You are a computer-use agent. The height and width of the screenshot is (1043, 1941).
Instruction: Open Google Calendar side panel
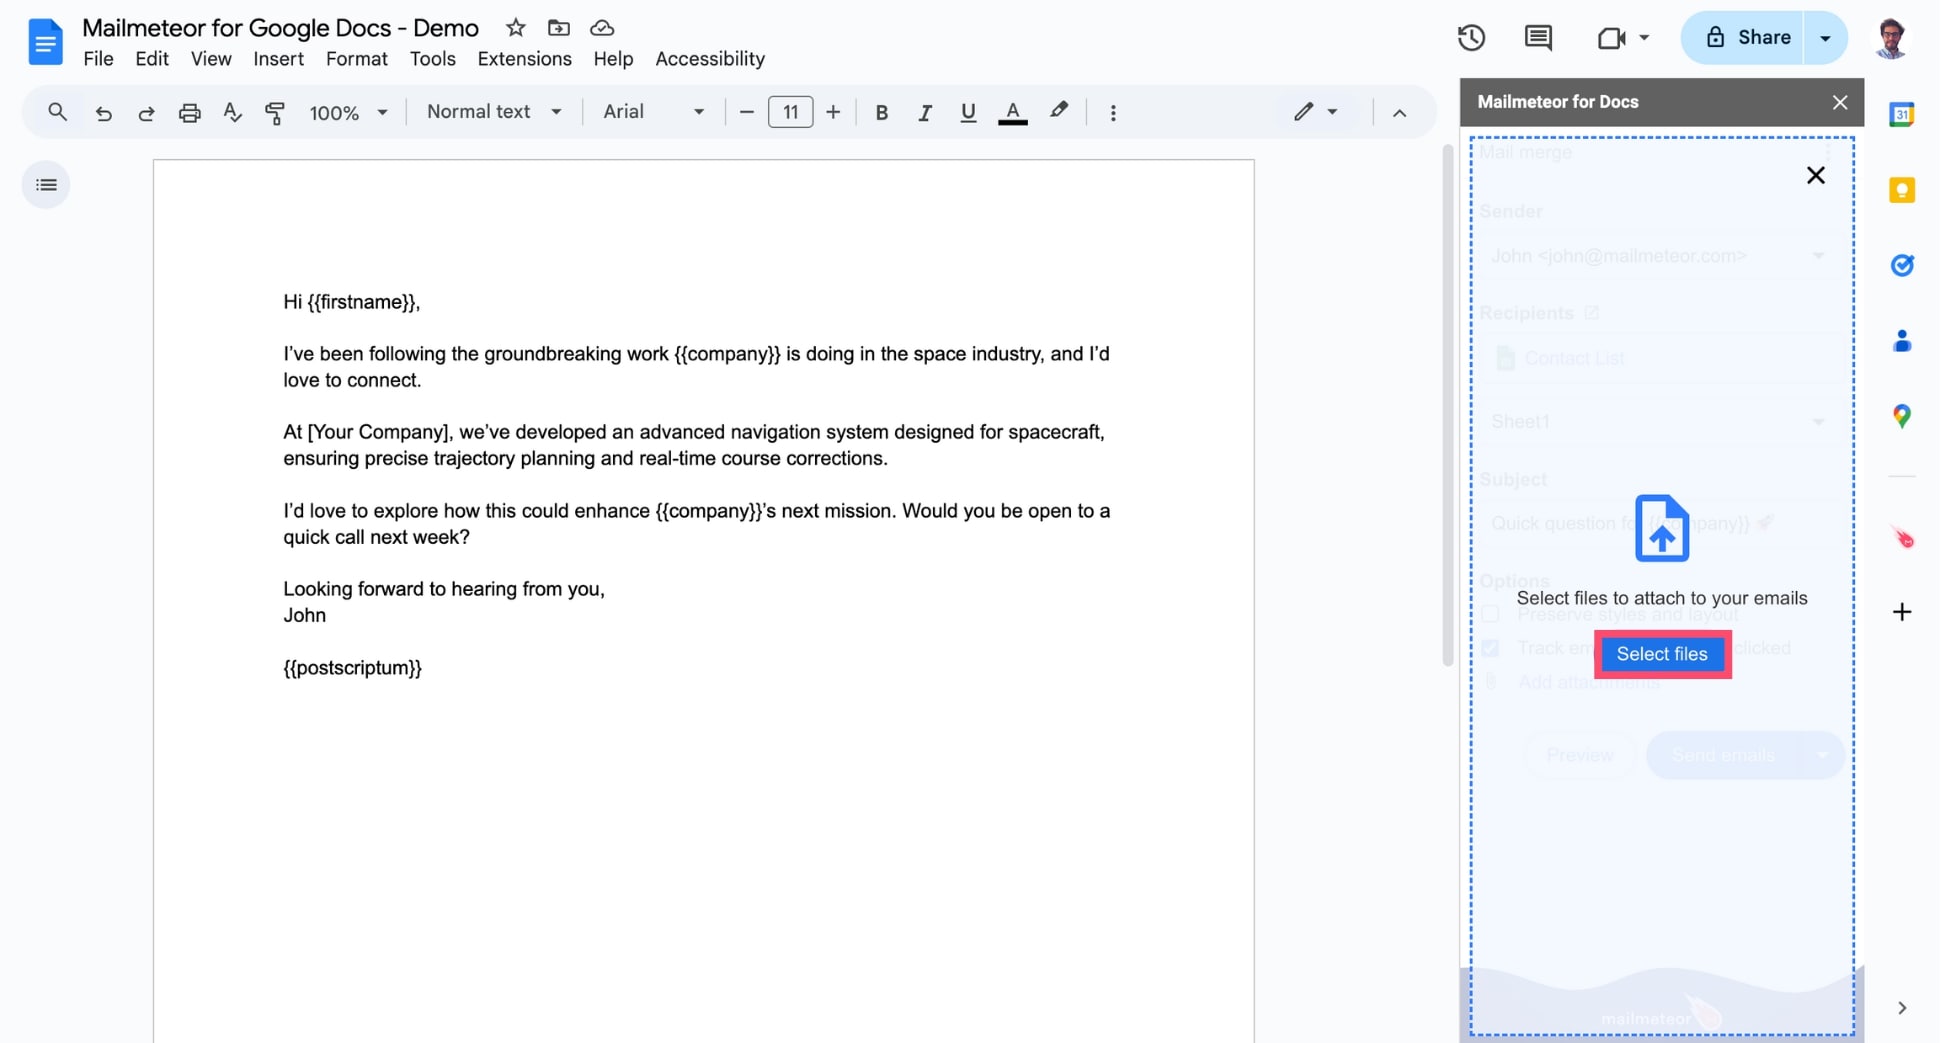tap(1901, 114)
